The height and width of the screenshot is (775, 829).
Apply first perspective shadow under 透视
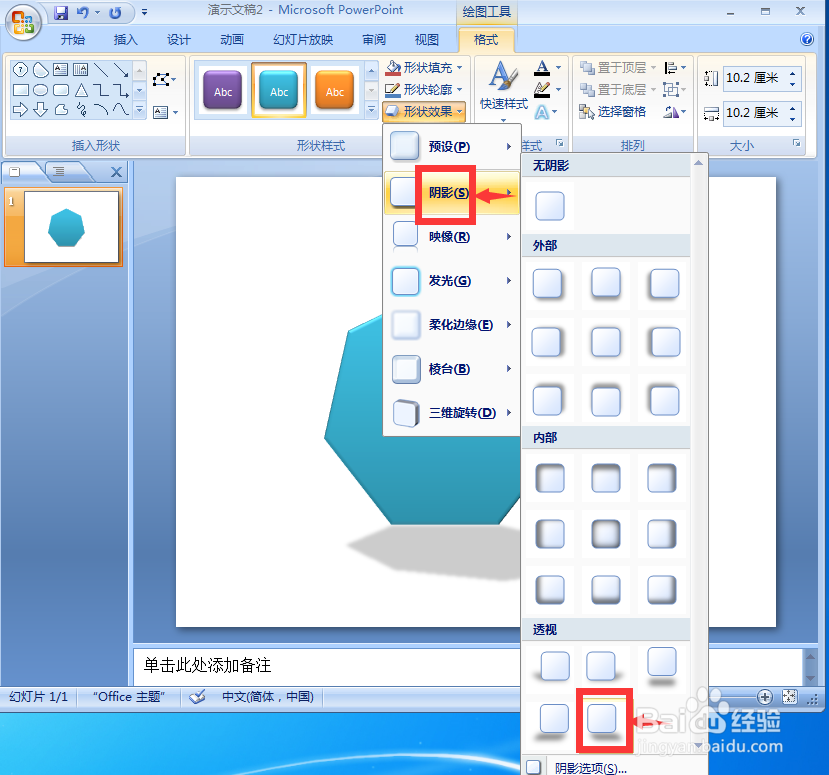pyautogui.click(x=554, y=665)
